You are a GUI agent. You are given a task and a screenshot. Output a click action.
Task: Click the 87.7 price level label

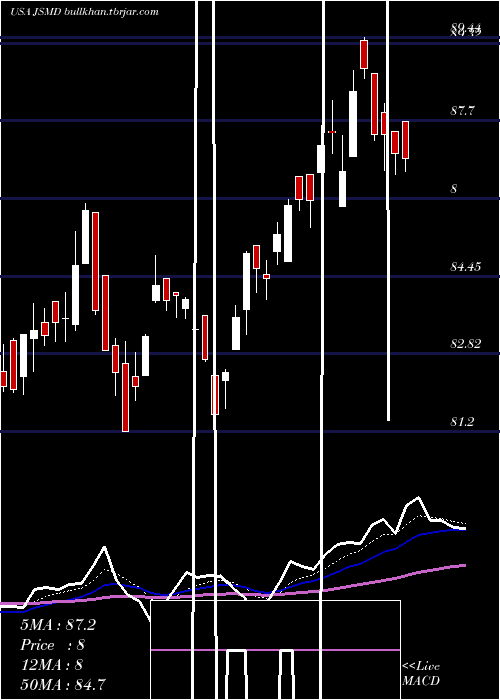463,111
